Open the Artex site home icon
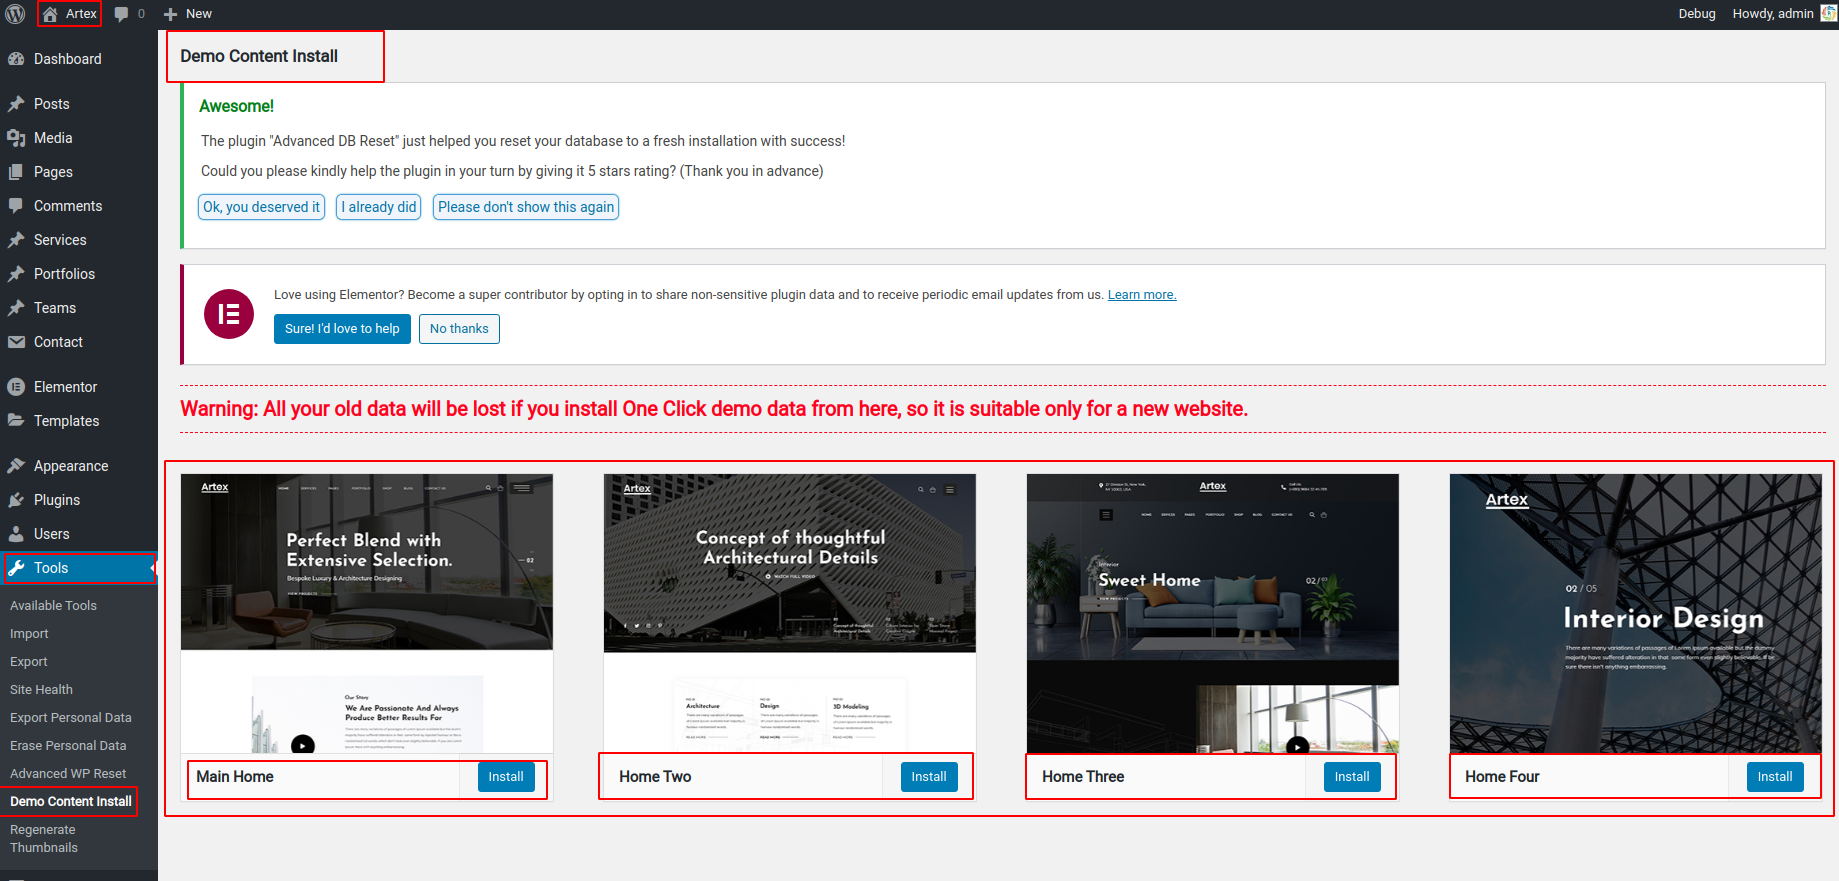1839x881 pixels. click(x=50, y=14)
